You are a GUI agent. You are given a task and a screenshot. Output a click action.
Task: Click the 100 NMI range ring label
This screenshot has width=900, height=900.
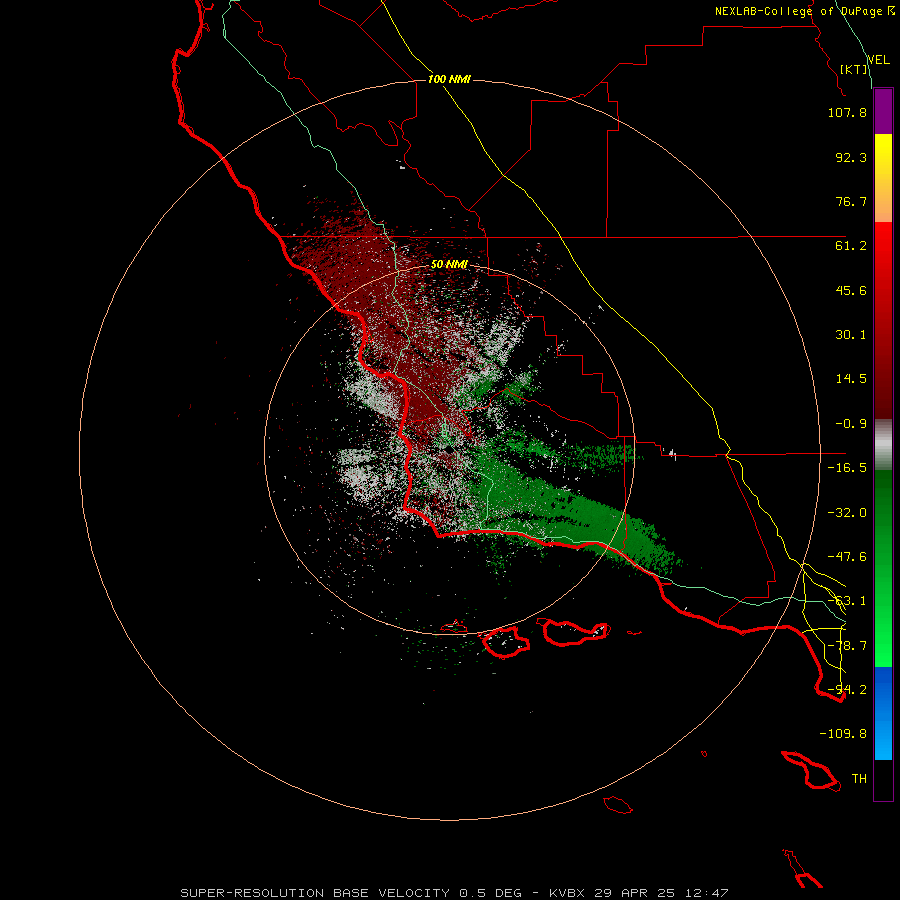point(449,79)
